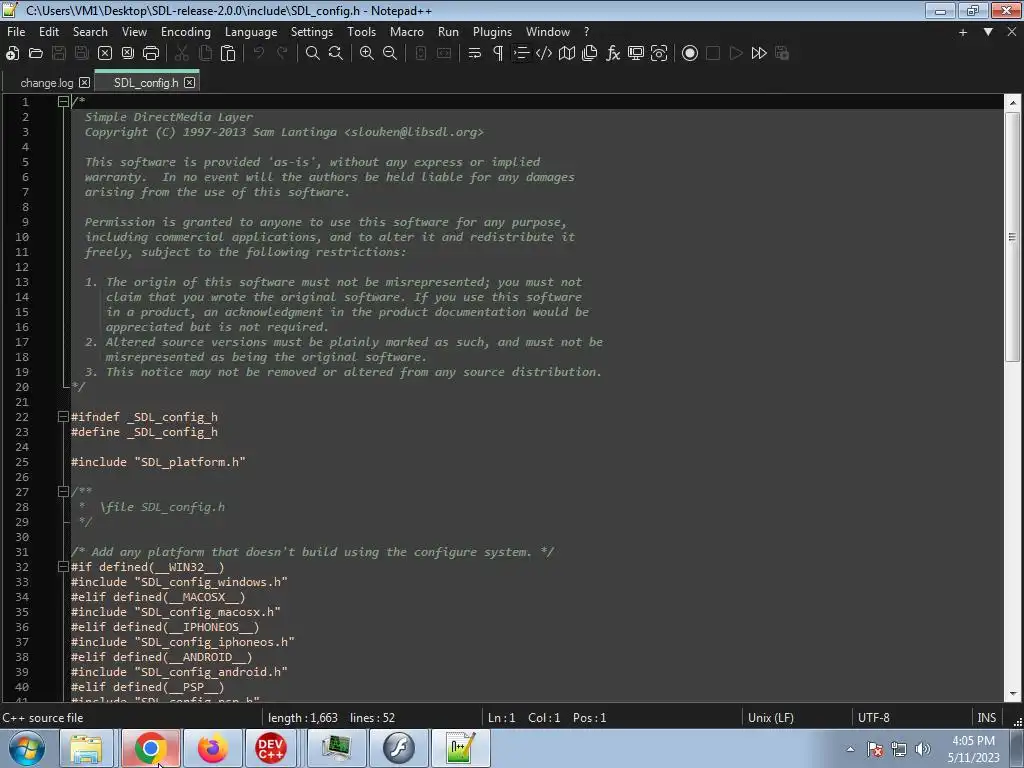Toggle Show all characters pilcrow icon
The image size is (1024, 768).
pos(498,54)
